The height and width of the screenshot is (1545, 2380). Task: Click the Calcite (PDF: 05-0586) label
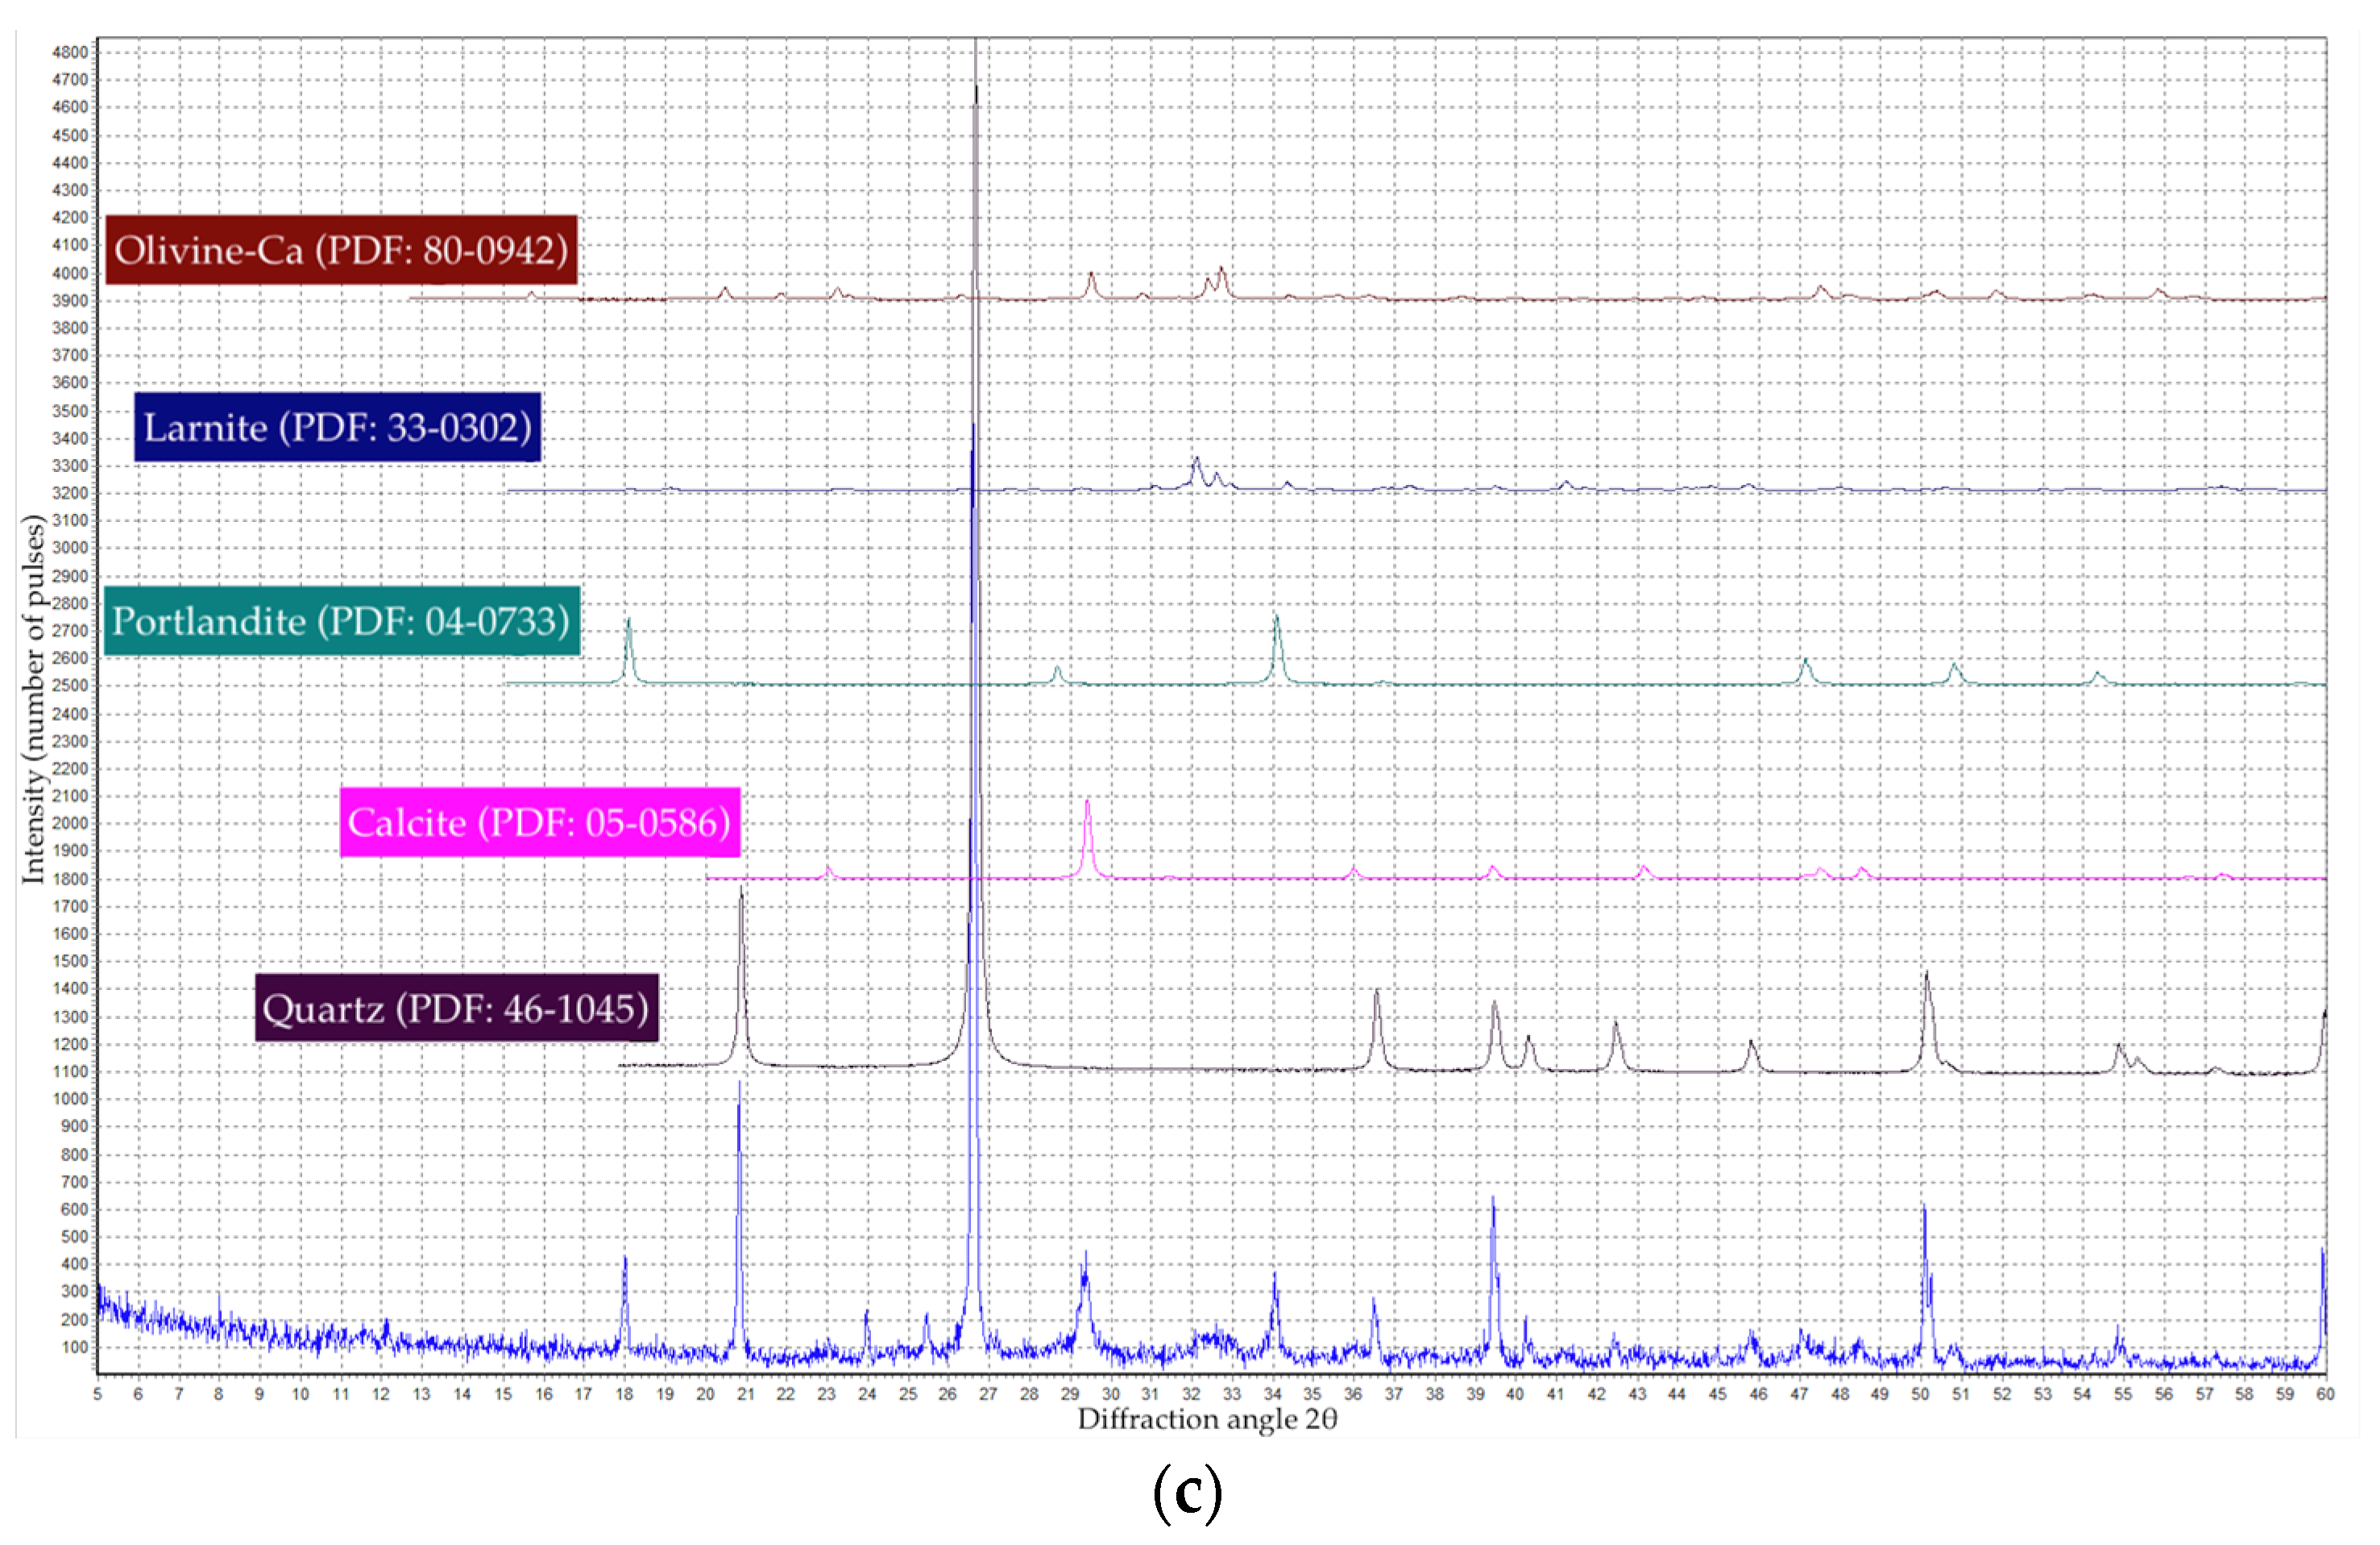(539, 822)
